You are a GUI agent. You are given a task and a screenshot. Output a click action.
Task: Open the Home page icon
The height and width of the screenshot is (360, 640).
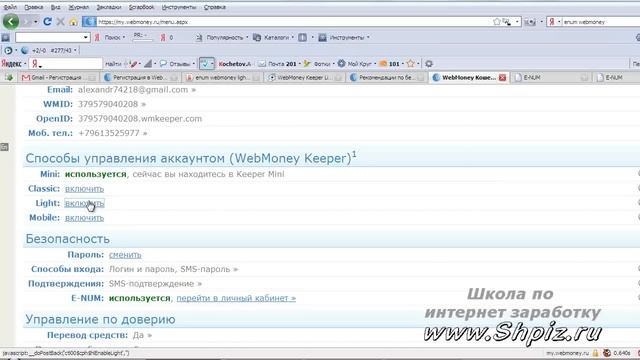click(x=73, y=22)
